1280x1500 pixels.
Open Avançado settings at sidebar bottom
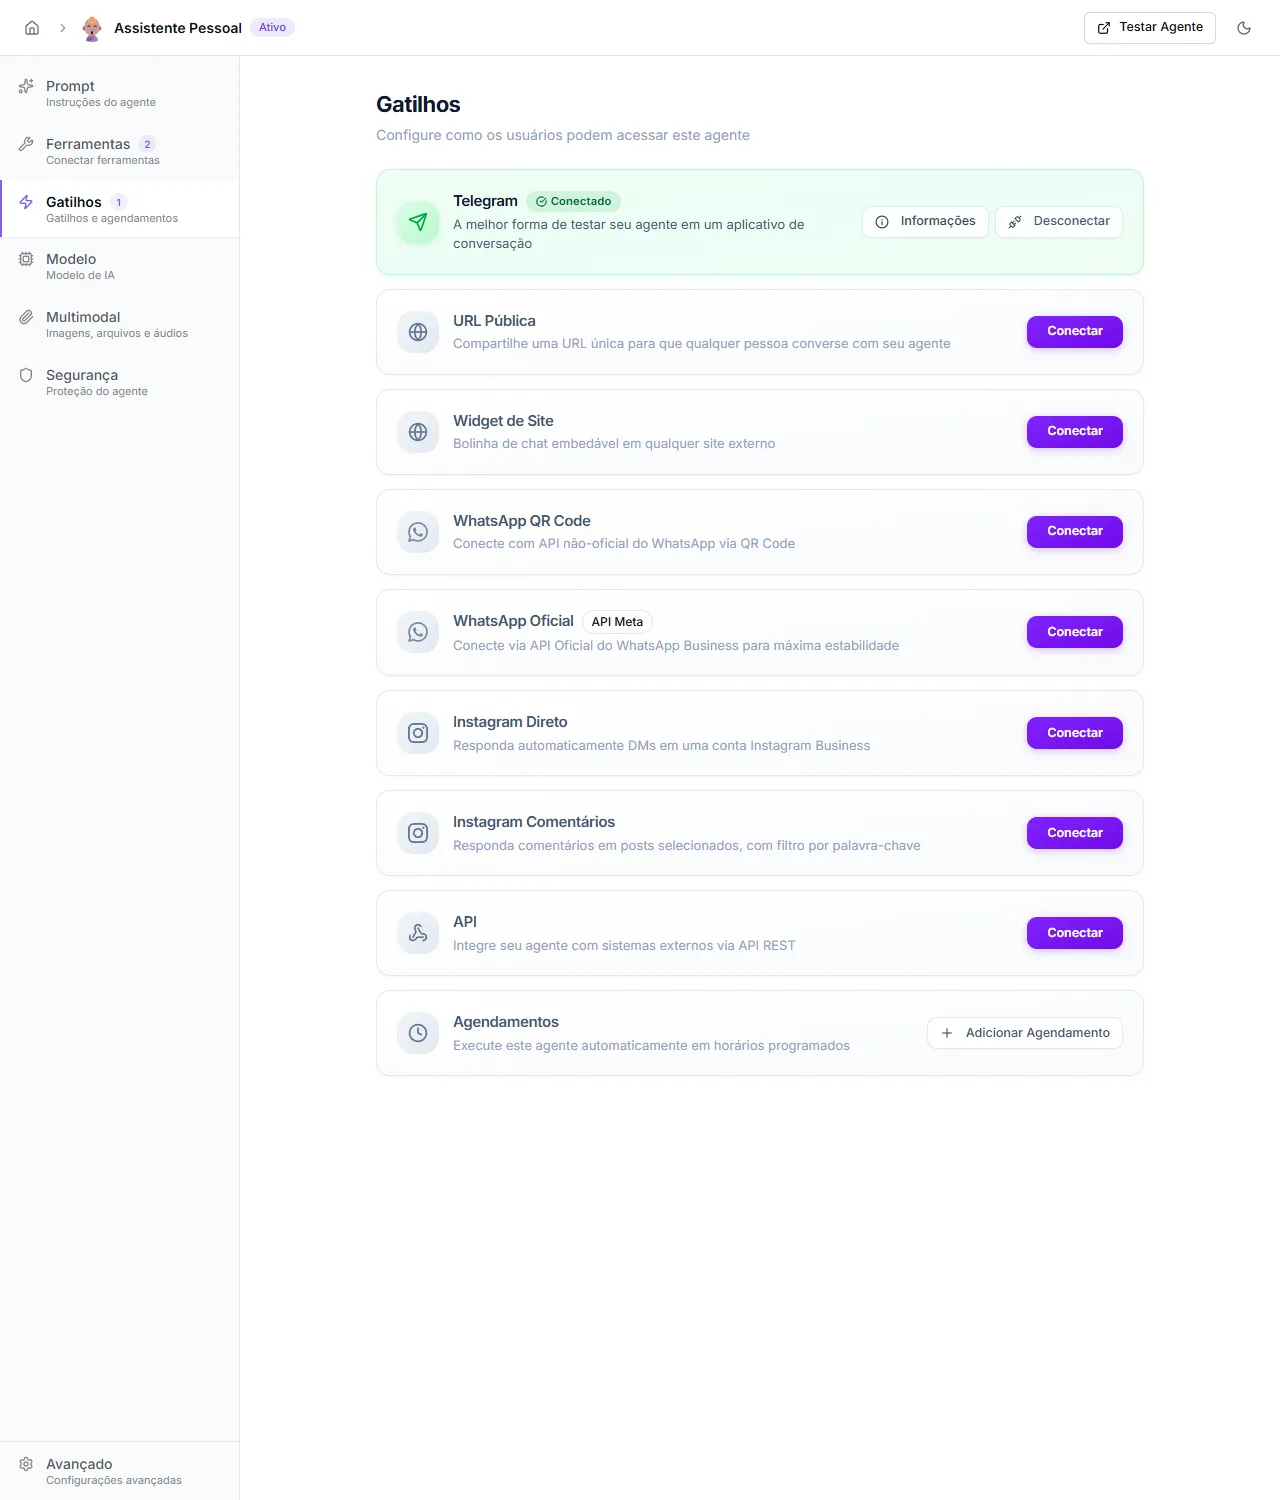click(120, 1471)
